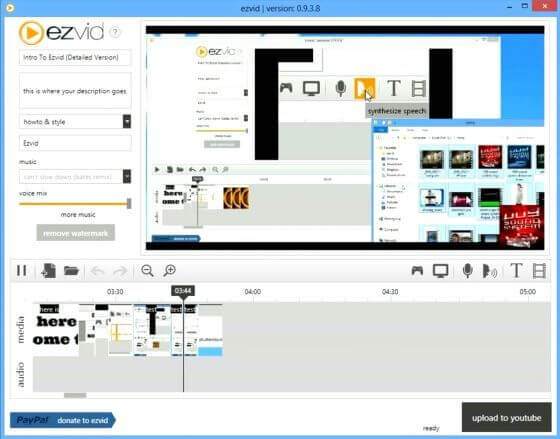Open the load project folder icon
The width and height of the screenshot is (560, 439).
pyautogui.click(x=71, y=270)
